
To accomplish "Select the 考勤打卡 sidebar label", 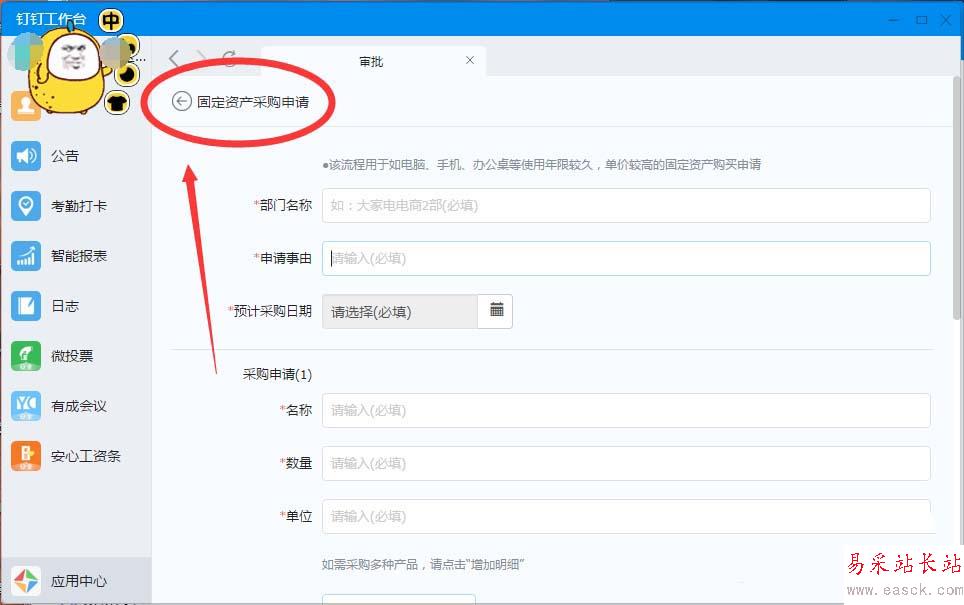I will 79,206.
